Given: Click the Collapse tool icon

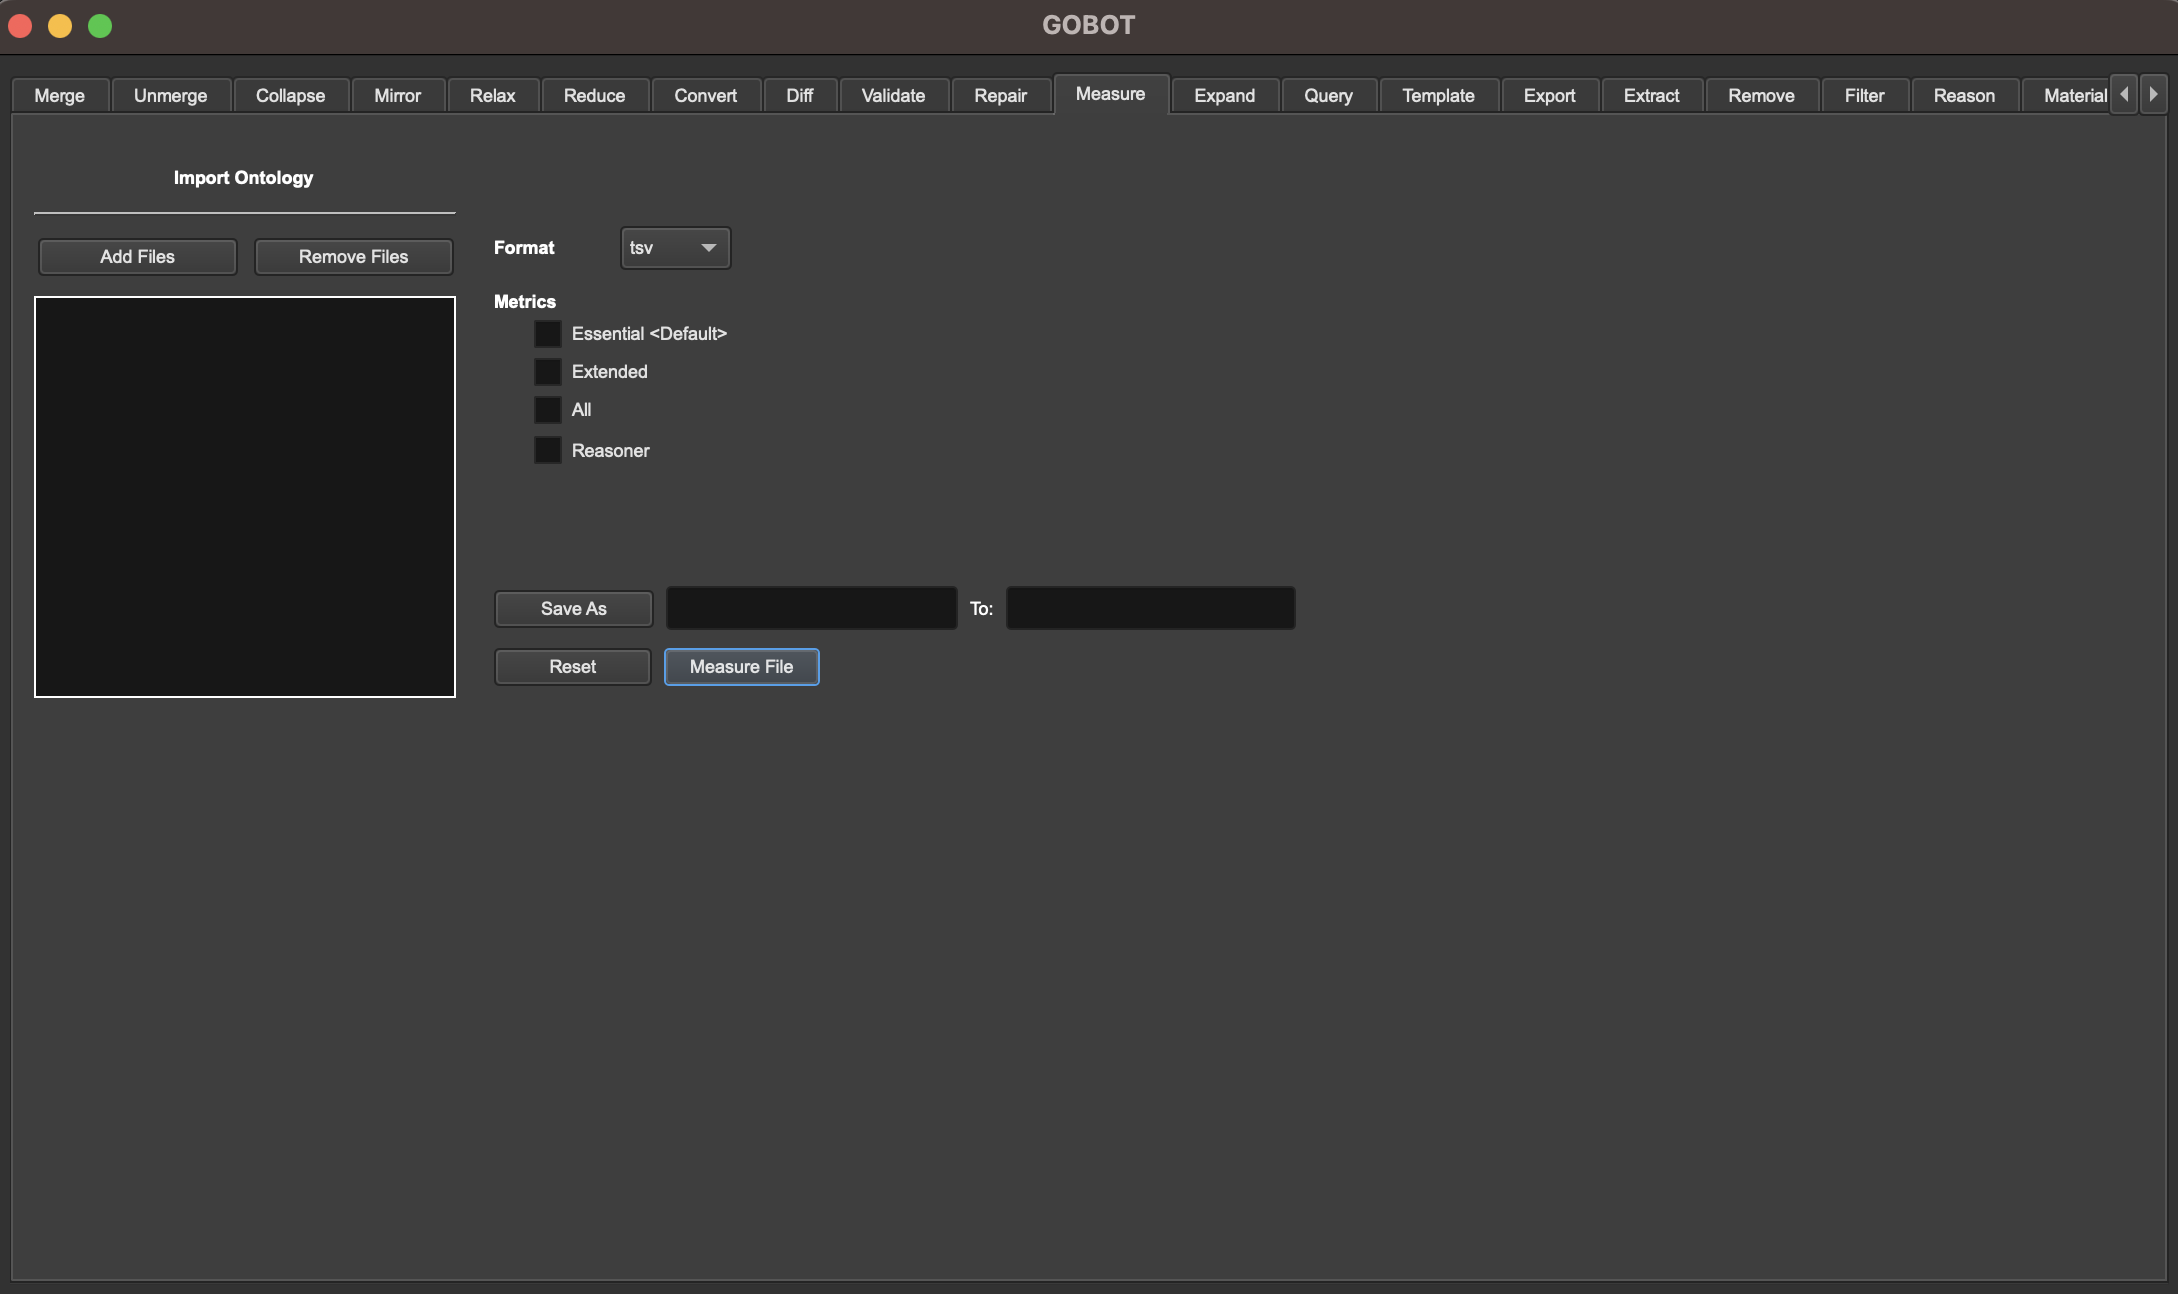Looking at the screenshot, I should click(x=291, y=96).
